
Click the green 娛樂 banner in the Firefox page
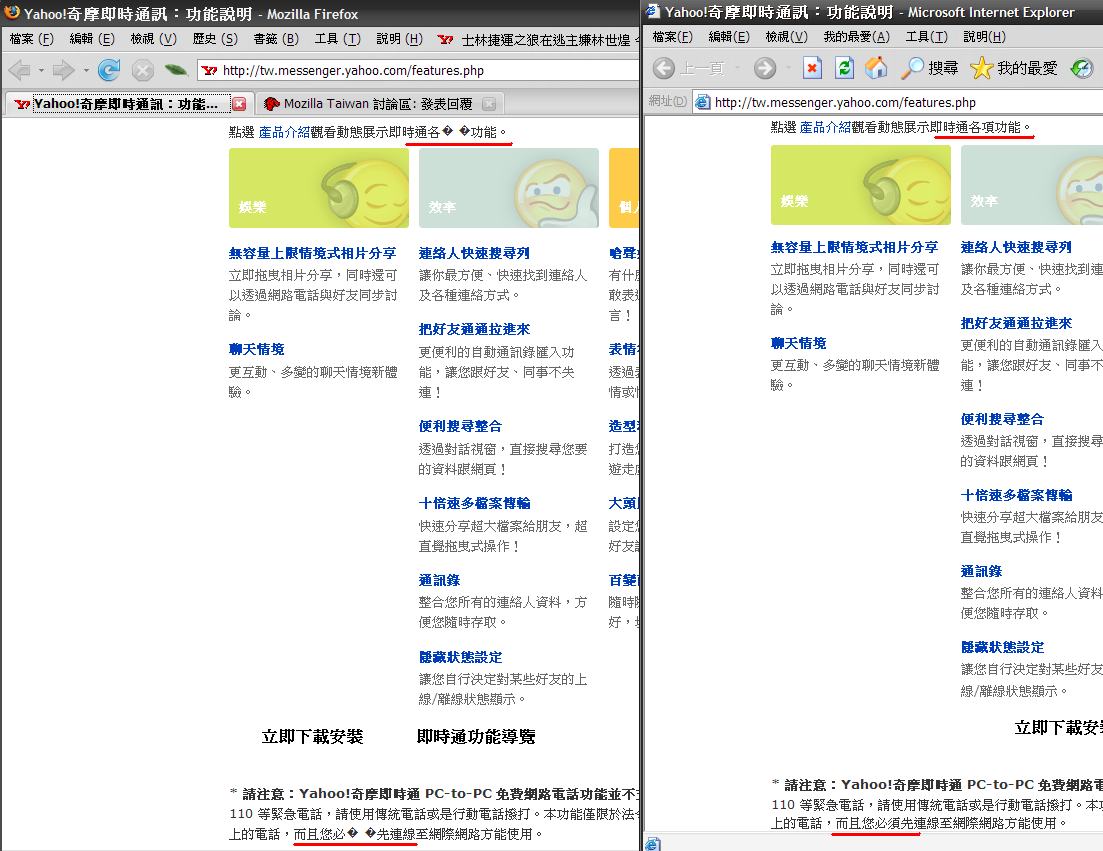tap(318, 187)
